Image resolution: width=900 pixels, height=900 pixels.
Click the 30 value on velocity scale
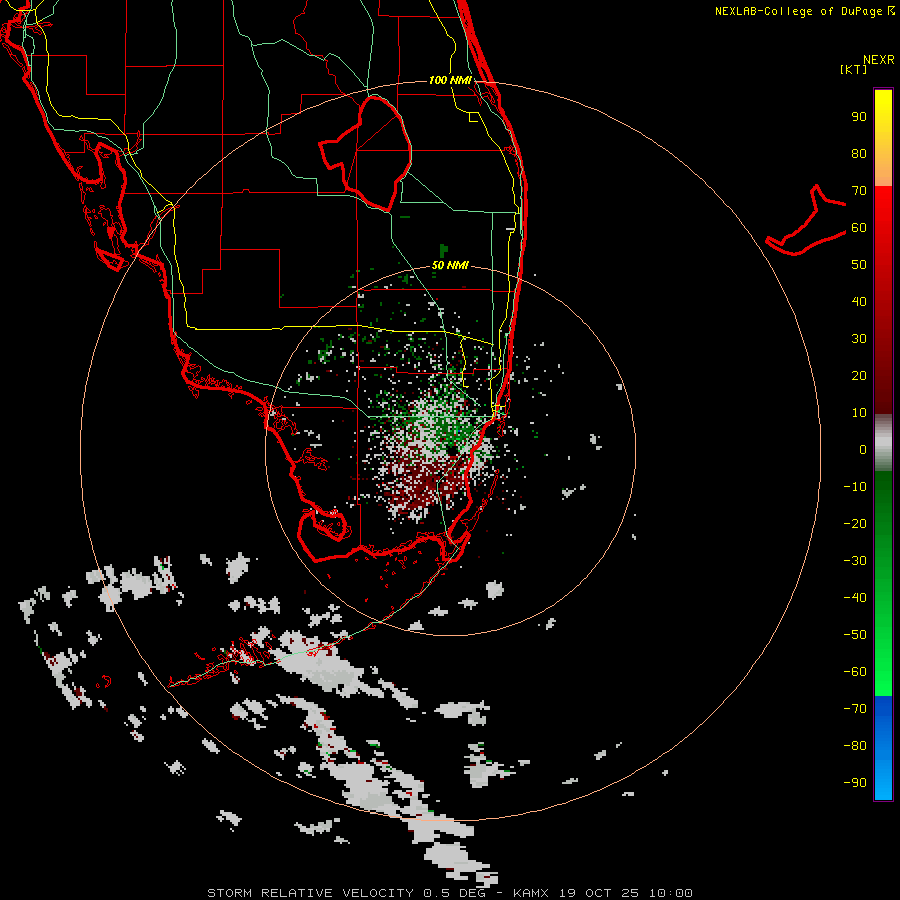pyautogui.click(x=859, y=339)
